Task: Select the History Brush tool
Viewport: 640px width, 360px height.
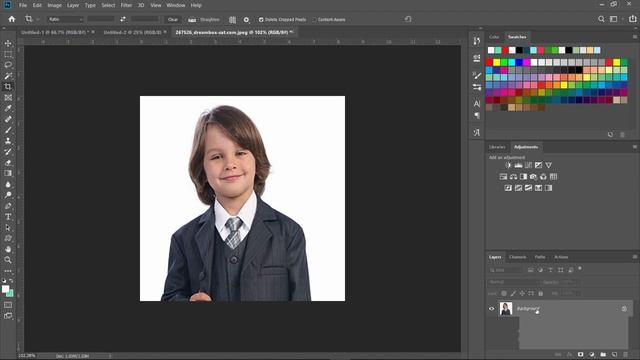Action: point(8,151)
